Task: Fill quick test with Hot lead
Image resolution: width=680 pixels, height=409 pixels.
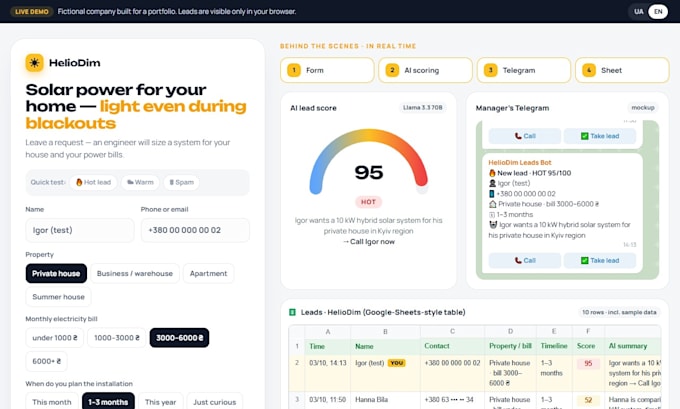Action: click(93, 183)
